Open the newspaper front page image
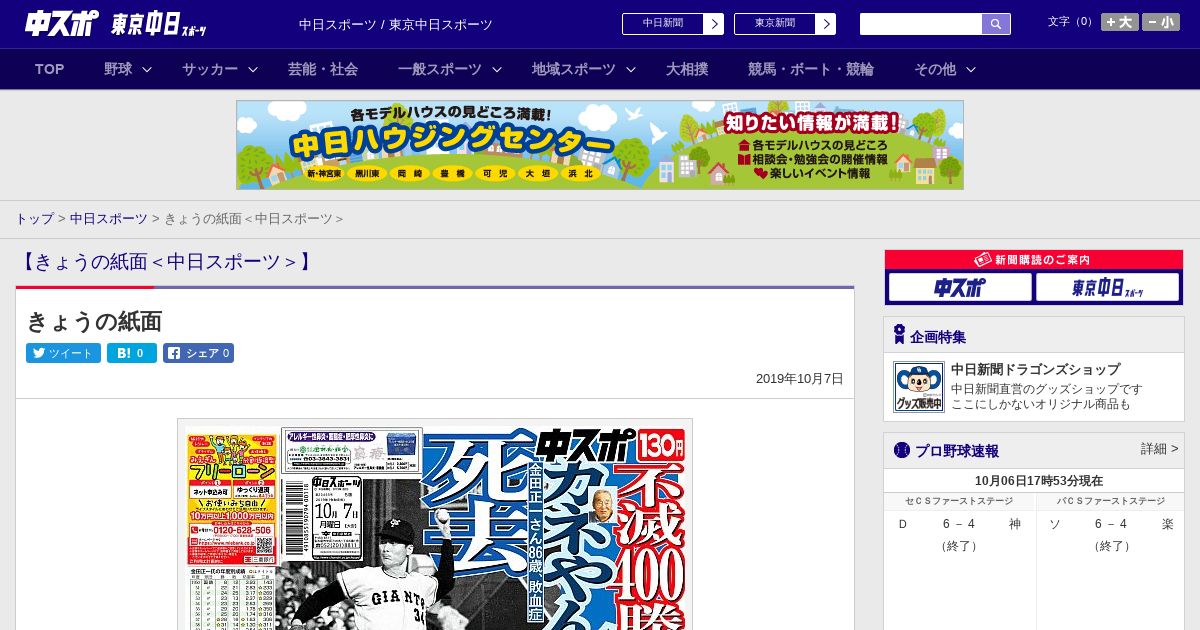Image resolution: width=1200 pixels, height=630 pixels. pos(435,525)
